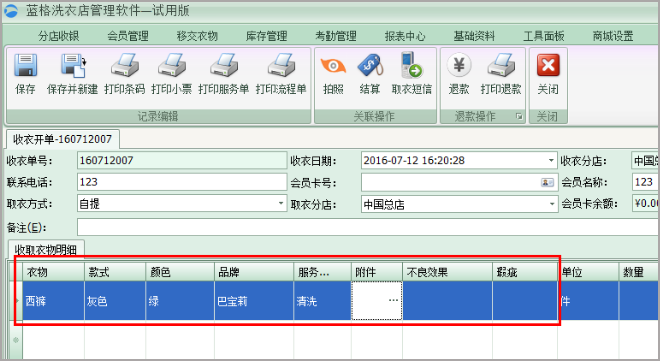Click 打印退款 print refund icon
This screenshot has width=660, height=361.
(x=501, y=65)
